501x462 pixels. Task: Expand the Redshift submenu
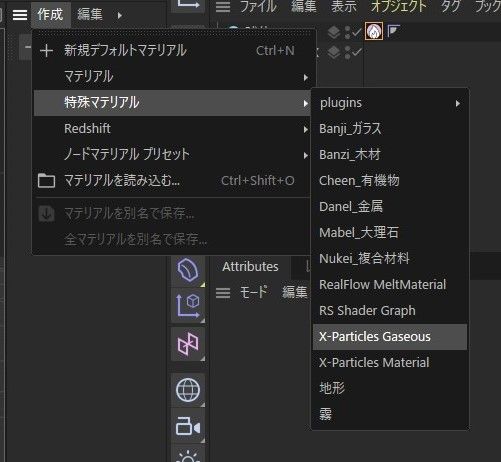tap(173, 129)
